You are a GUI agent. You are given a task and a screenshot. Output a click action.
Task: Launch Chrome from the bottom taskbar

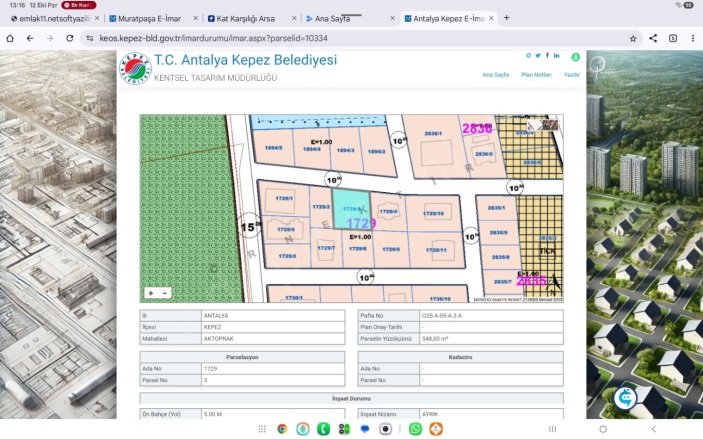click(282, 428)
